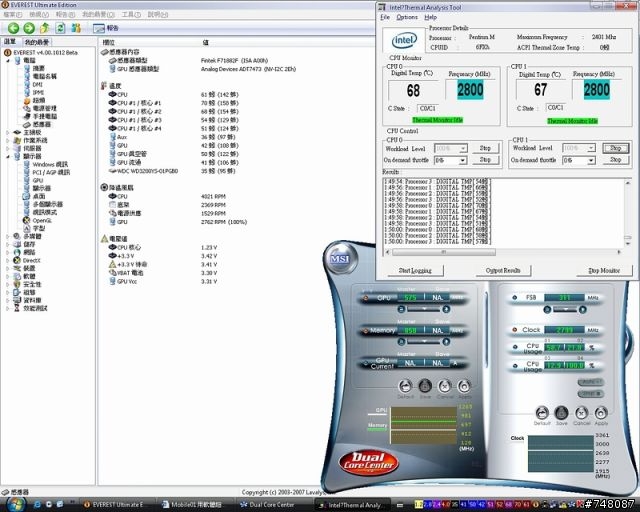Click the Up level arrow in EVEREST toolbar
640x512 pixels.
coord(44,28)
